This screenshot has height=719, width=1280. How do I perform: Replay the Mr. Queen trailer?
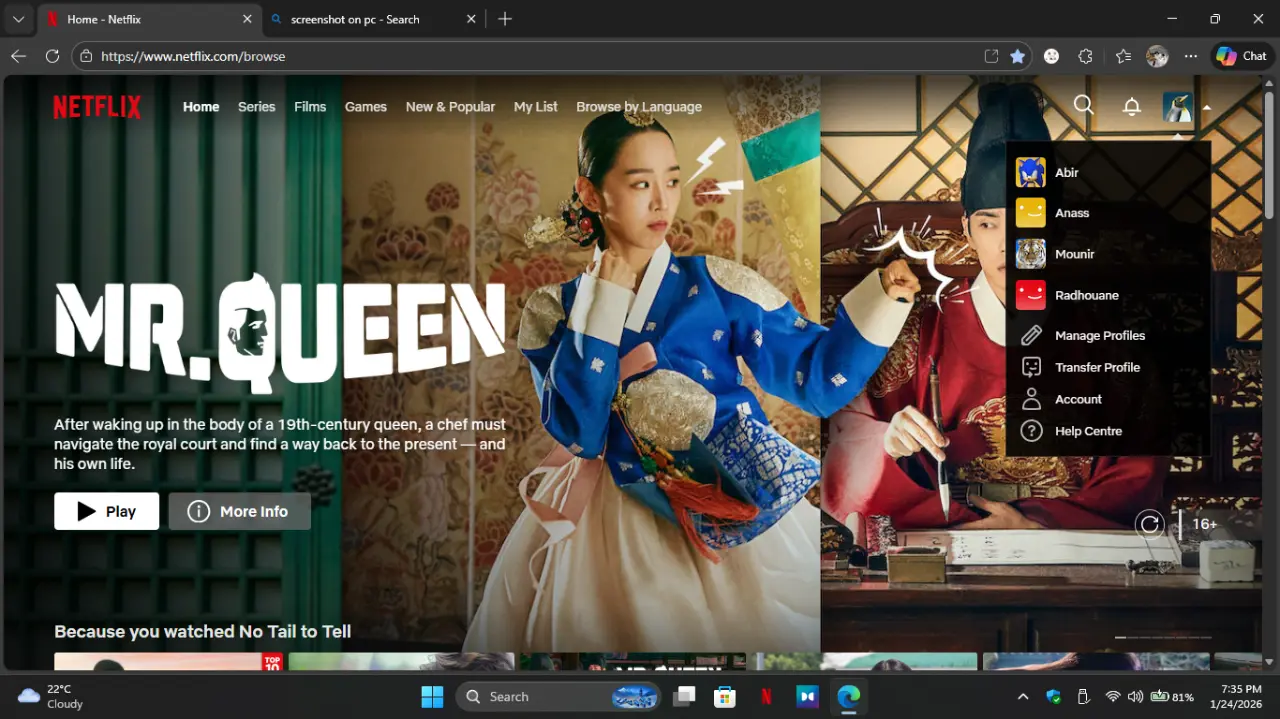pyautogui.click(x=1150, y=524)
